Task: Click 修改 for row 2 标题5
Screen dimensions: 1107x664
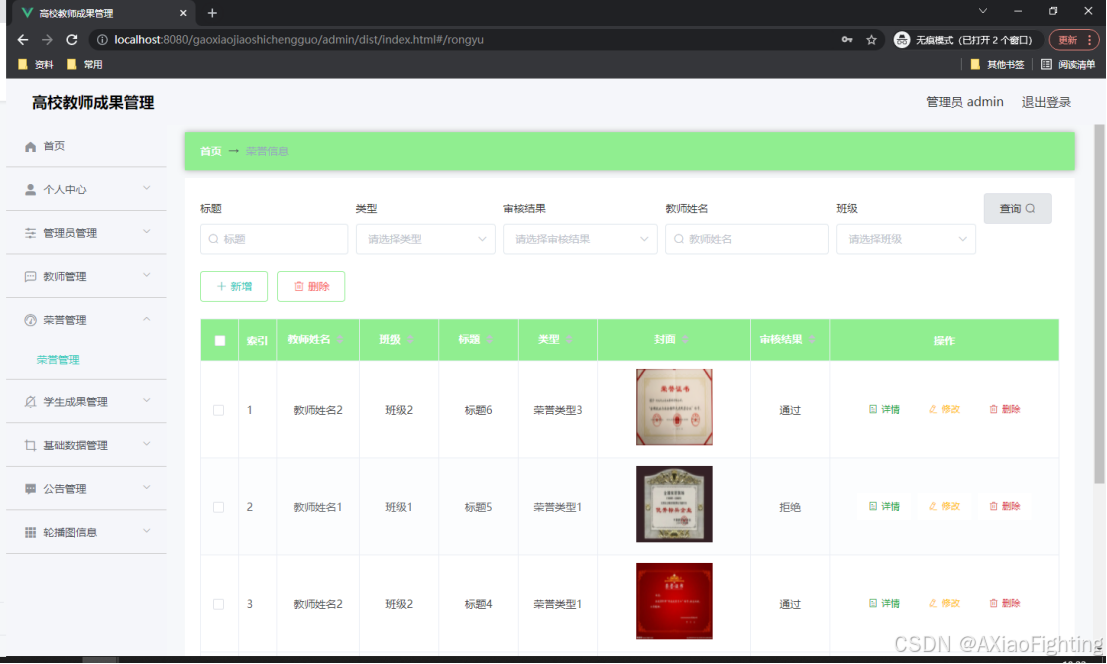Action: click(x=944, y=507)
